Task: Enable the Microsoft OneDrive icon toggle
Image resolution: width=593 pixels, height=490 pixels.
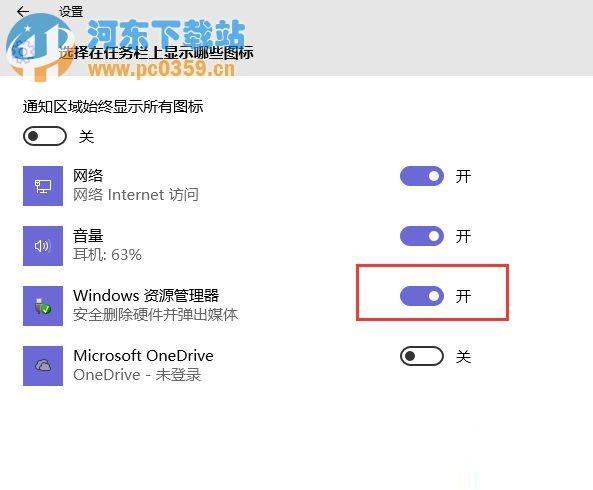Action: click(x=422, y=356)
